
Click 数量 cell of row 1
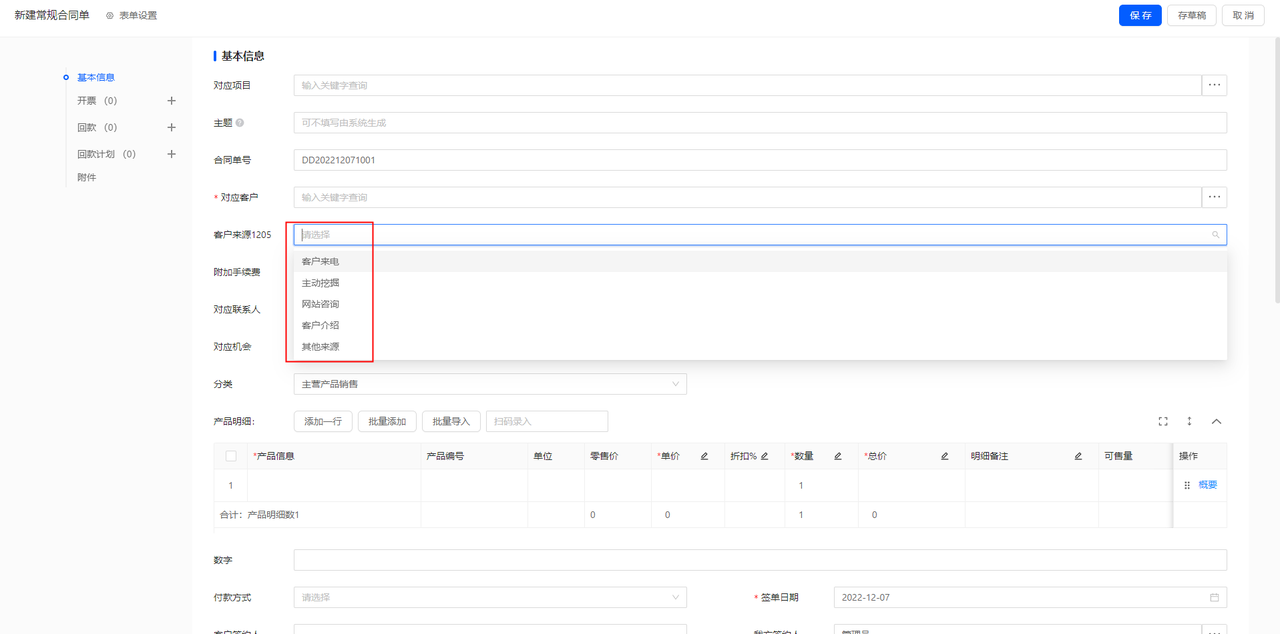(822, 485)
